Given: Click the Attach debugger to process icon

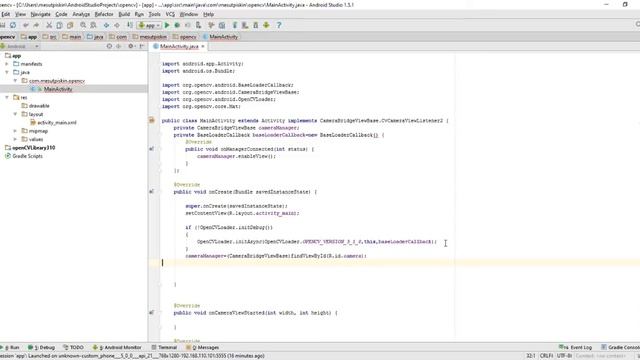Looking at the screenshot, I should click(198, 25).
